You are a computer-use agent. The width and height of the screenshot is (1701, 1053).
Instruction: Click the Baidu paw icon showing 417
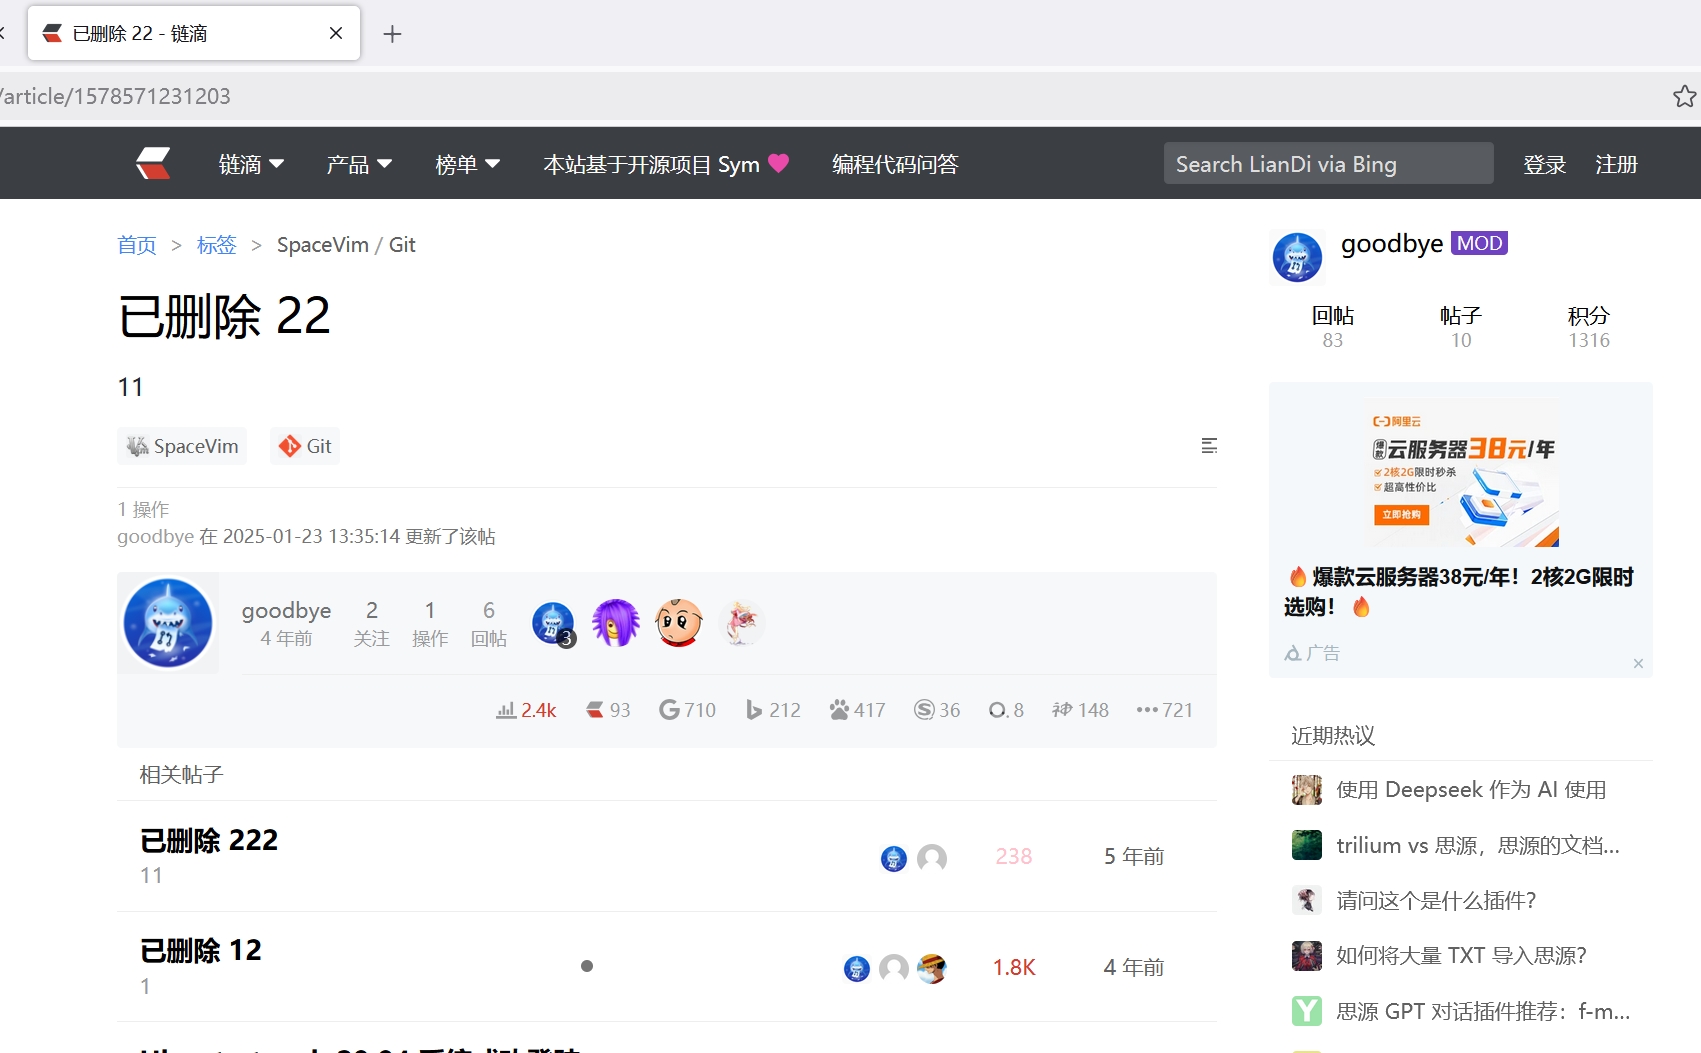click(839, 710)
